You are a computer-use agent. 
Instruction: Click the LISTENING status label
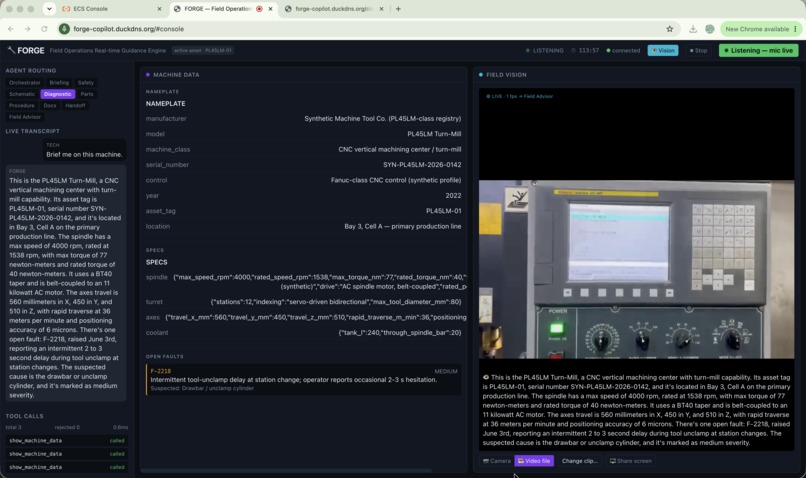pyautogui.click(x=544, y=50)
